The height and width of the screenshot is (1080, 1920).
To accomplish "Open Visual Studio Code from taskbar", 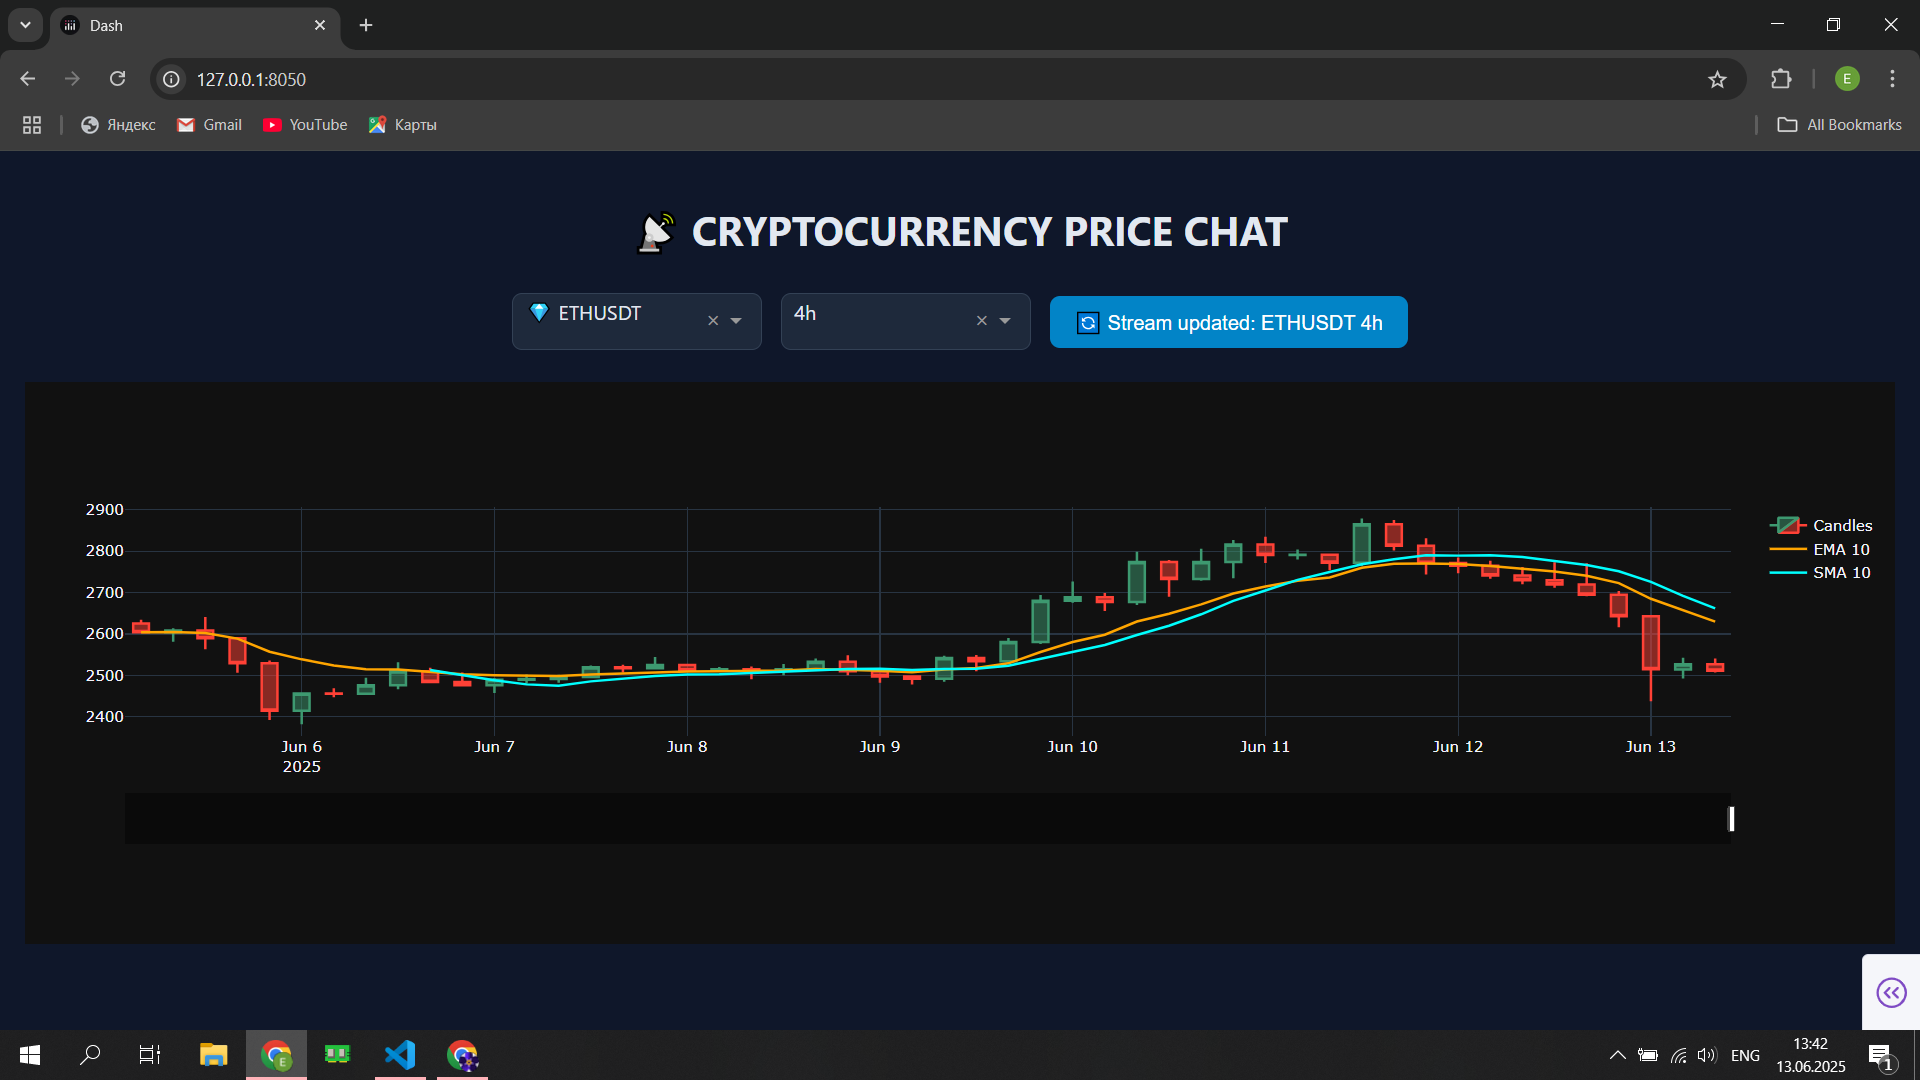I will [400, 1055].
